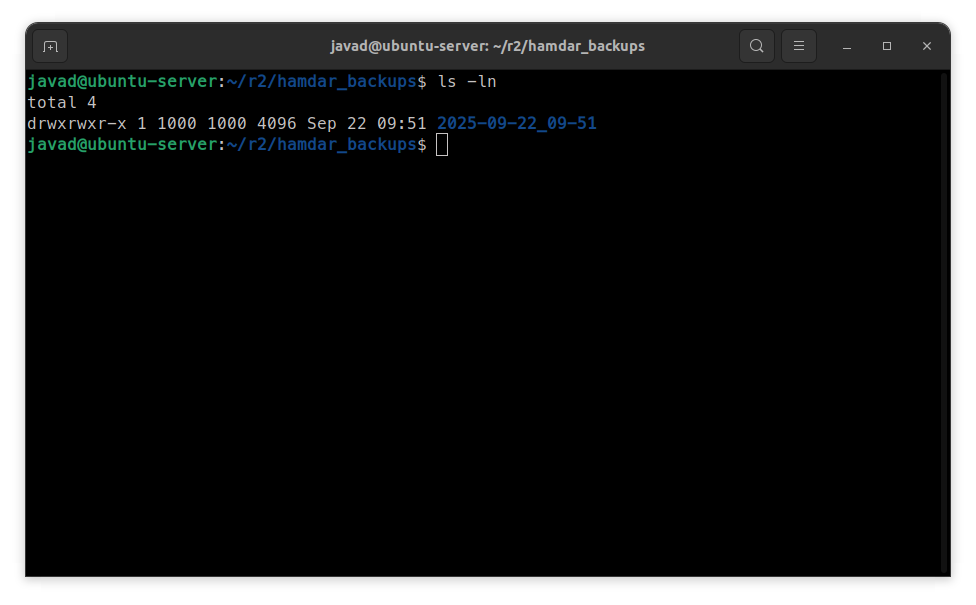The image size is (976, 605).
Task: Open the hamburger main menu
Action: pyautogui.click(x=798, y=46)
